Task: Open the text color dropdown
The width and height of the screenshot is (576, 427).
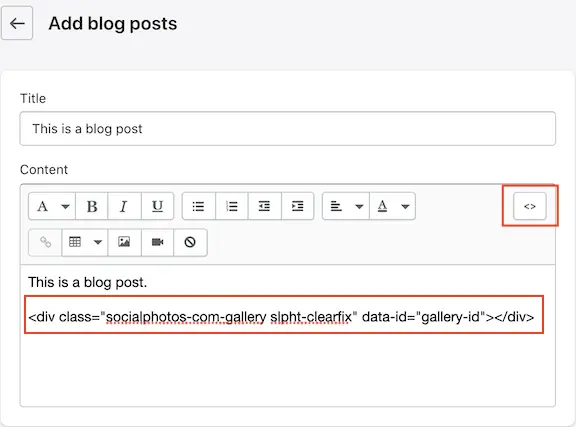Action: [x=392, y=206]
